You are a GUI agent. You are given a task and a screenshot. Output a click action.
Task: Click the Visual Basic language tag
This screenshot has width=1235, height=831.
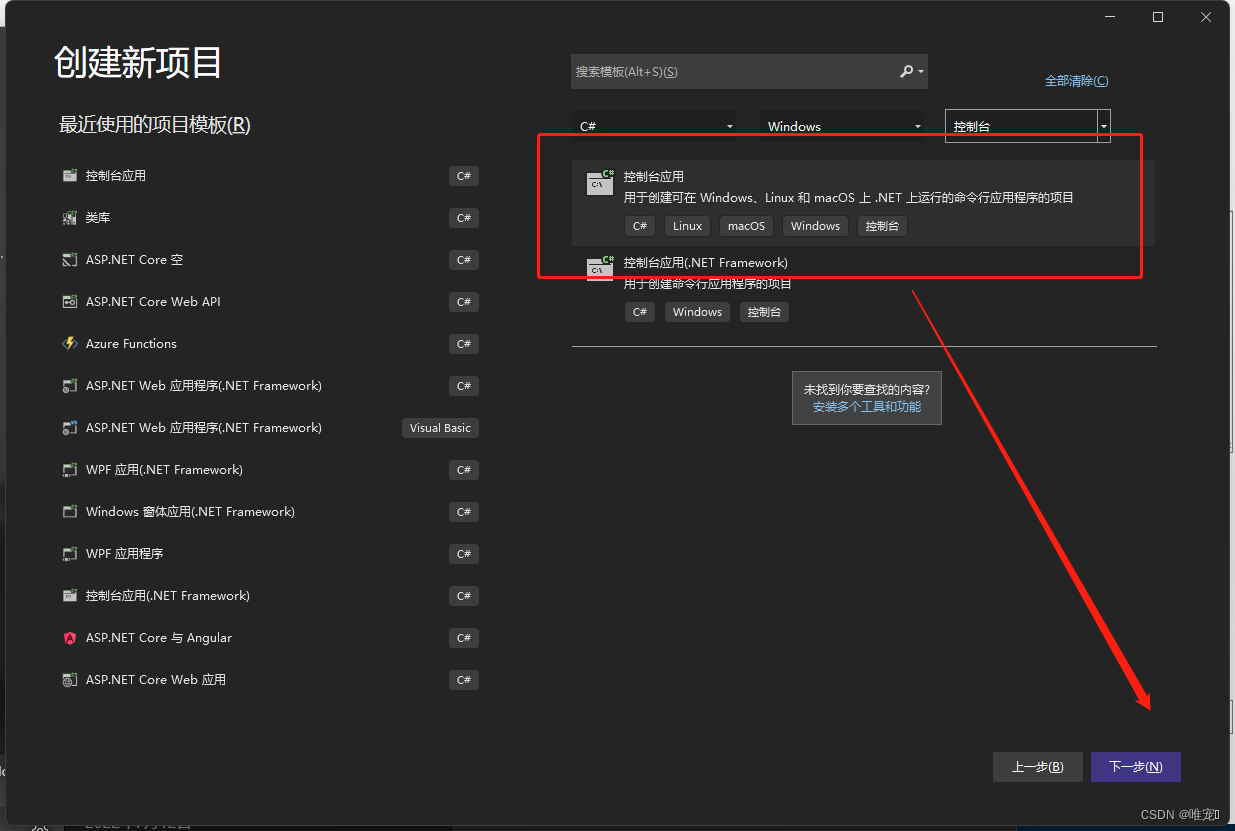(x=440, y=428)
